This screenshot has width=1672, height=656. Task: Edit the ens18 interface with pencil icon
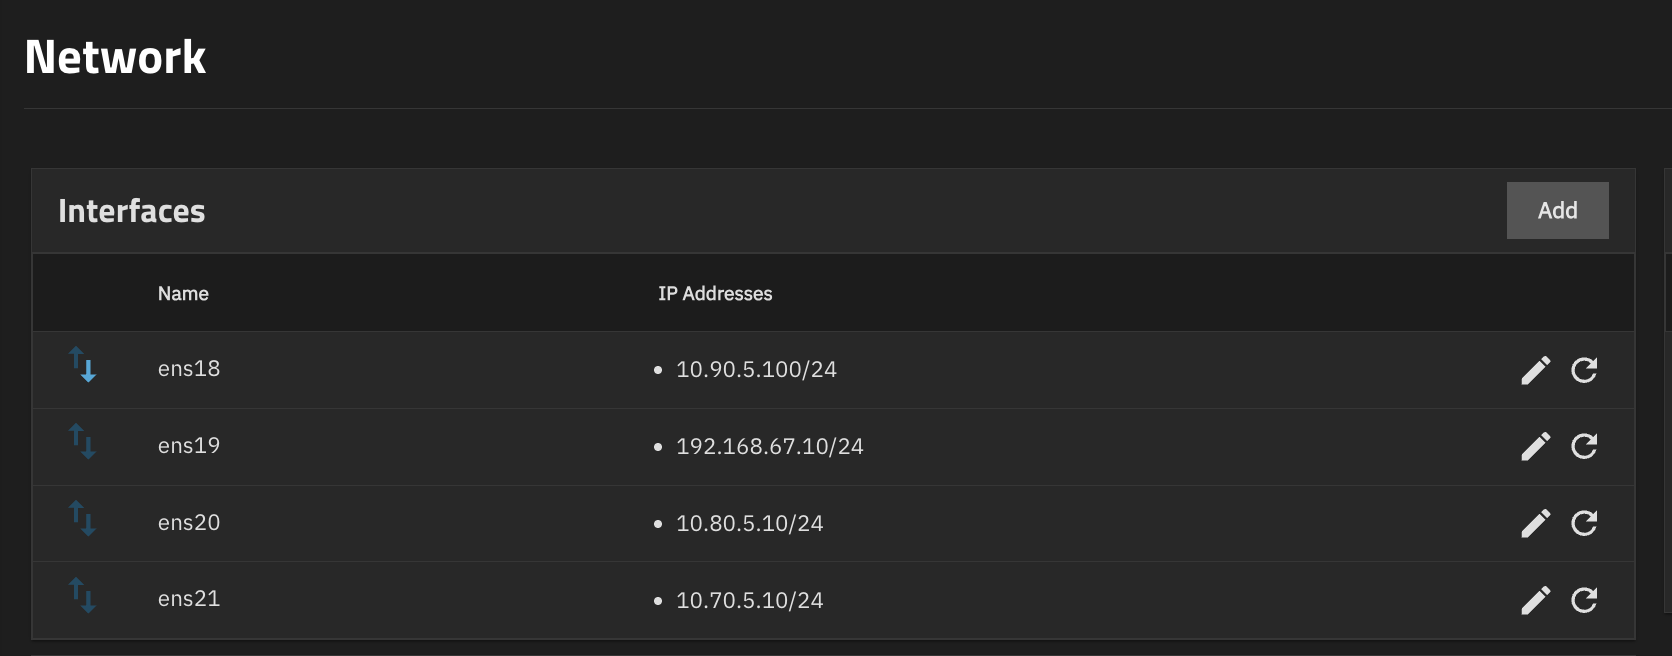pyautogui.click(x=1535, y=370)
